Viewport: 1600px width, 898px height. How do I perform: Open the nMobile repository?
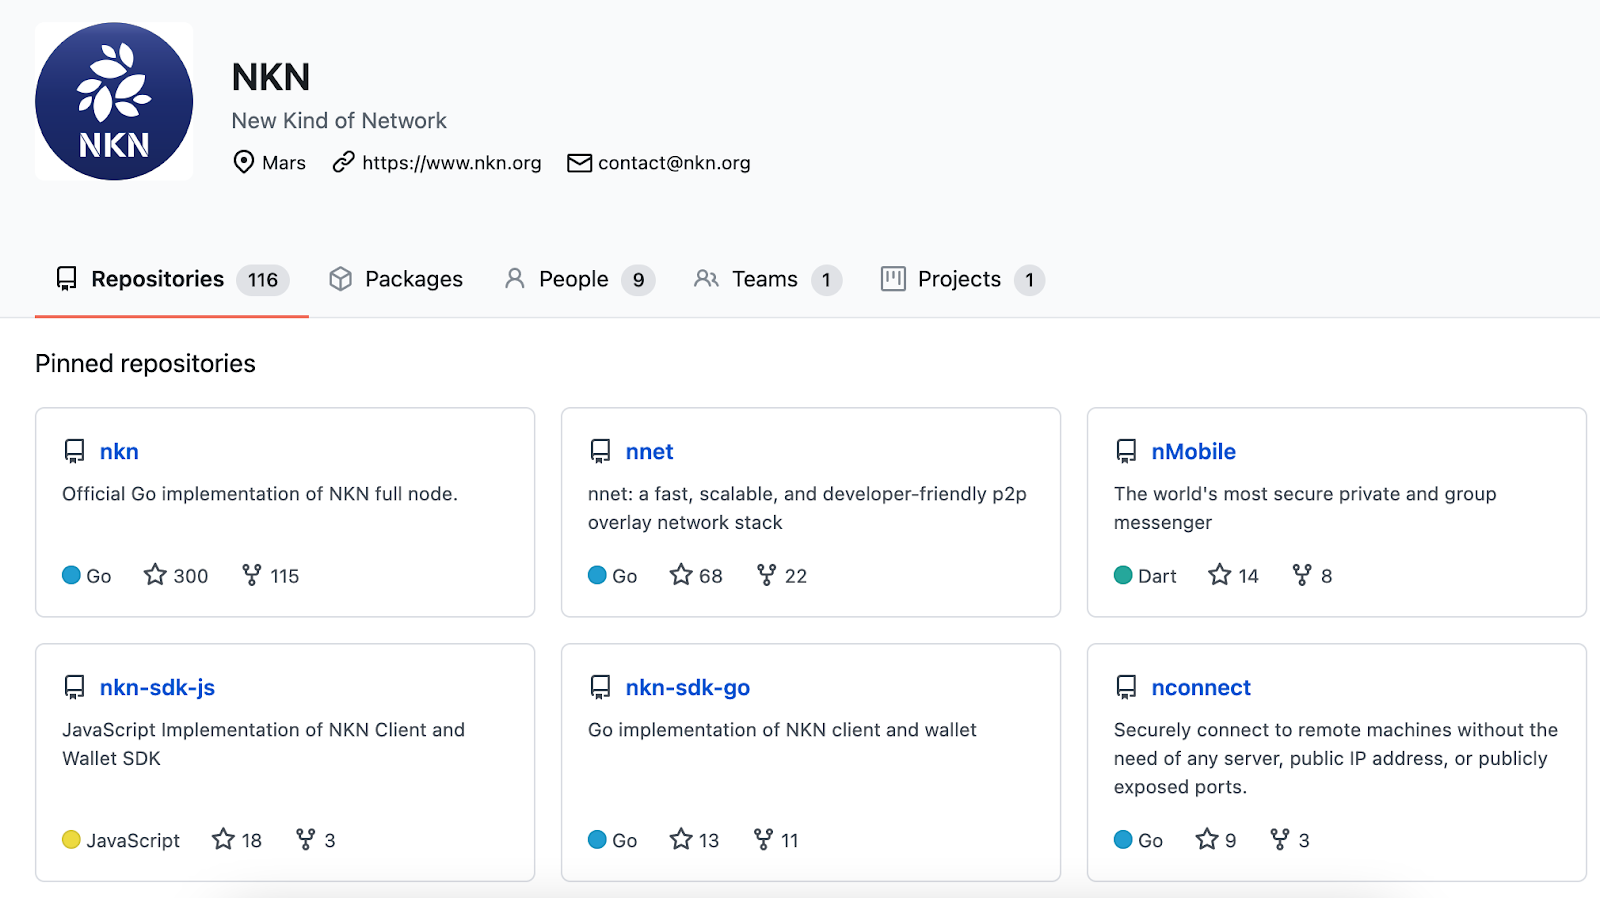click(x=1193, y=452)
